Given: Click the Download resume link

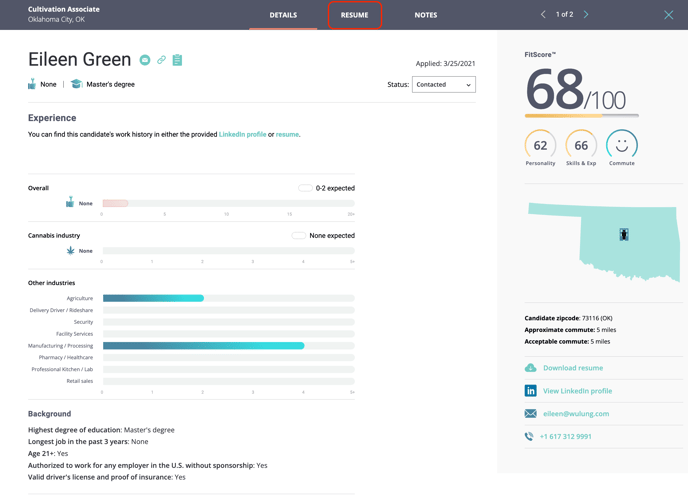Looking at the screenshot, I should click(572, 368).
